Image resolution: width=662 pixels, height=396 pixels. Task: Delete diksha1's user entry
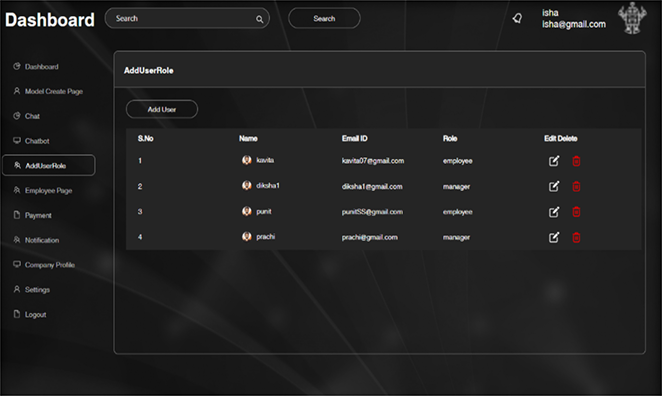576,186
